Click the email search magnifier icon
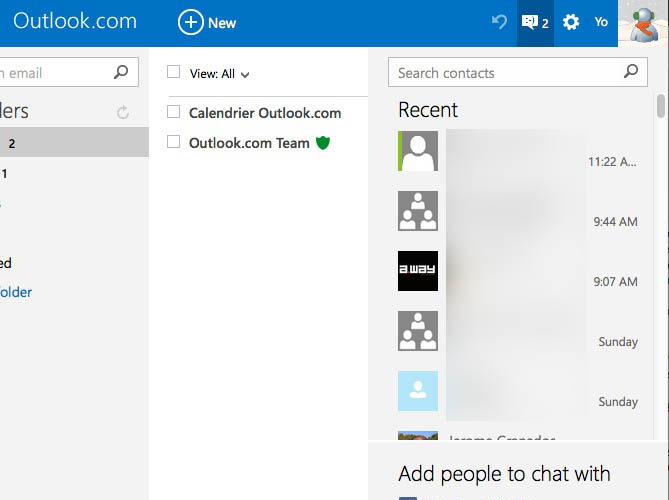Viewport: 669px width, 500px height. point(121,72)
